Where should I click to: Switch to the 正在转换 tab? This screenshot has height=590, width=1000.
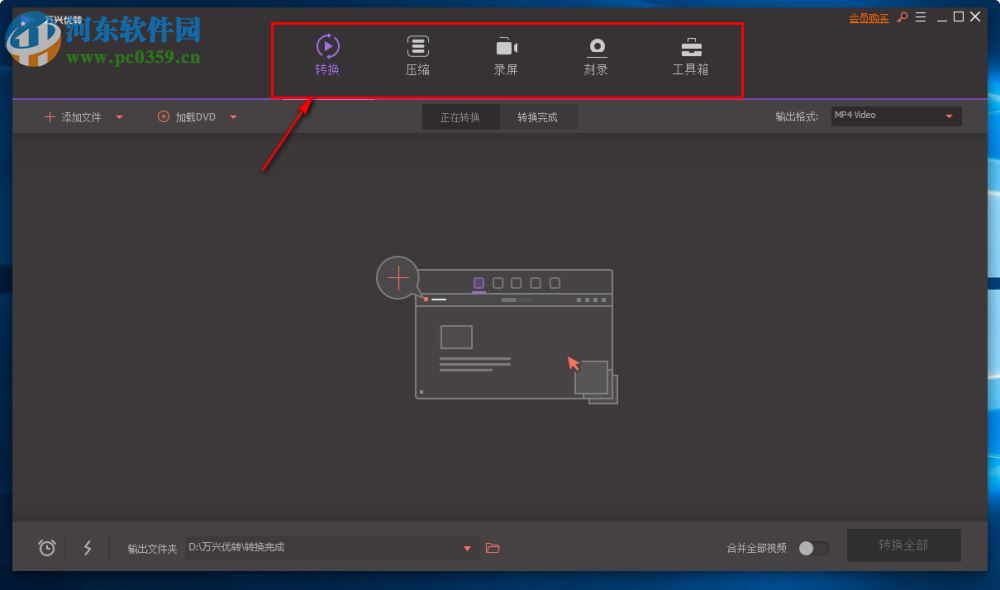pyautogui.click(x=461, y=116)
